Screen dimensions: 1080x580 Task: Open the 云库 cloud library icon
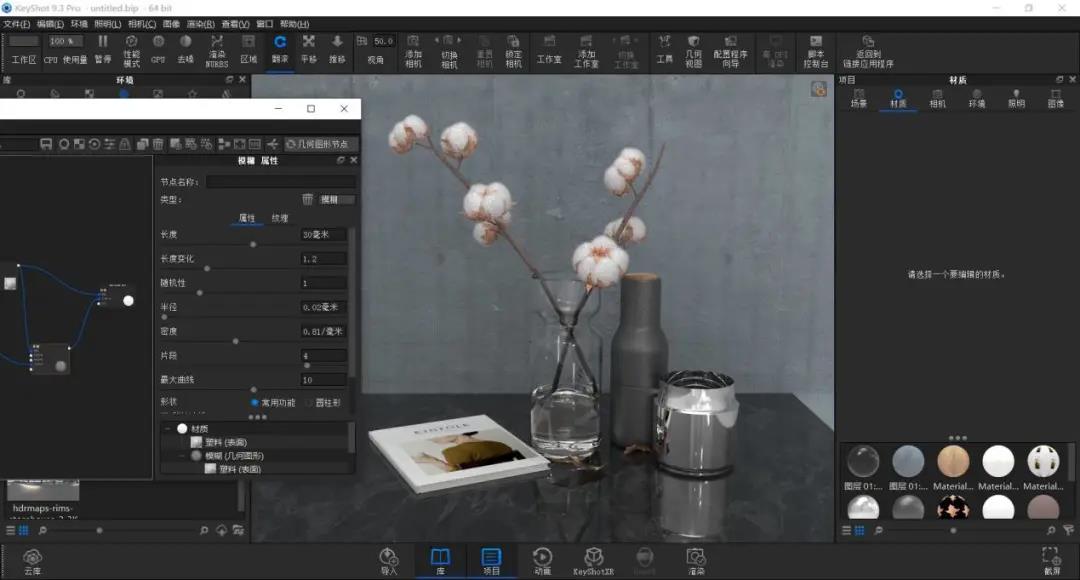point(32,561)
